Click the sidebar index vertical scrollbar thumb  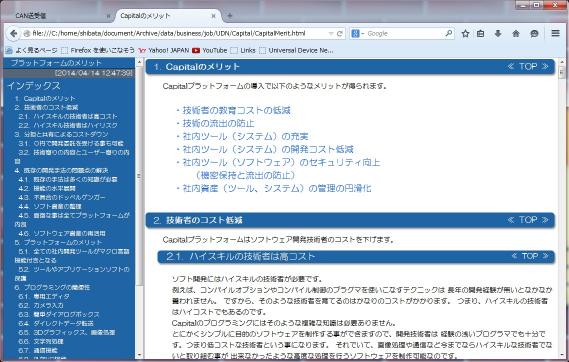pos(139,176)
